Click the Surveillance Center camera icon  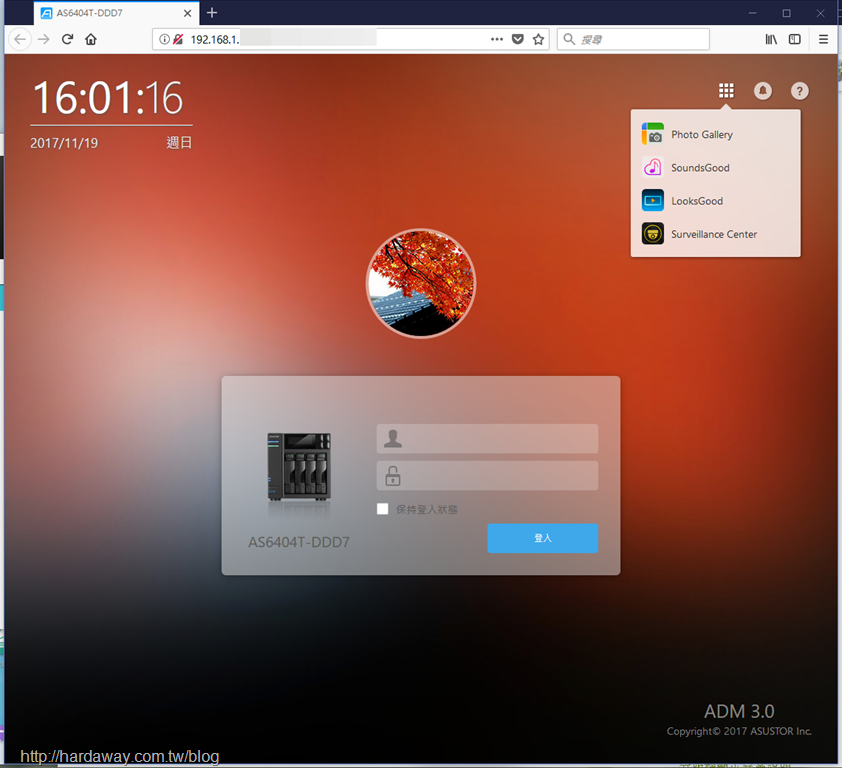pos(652,234)
